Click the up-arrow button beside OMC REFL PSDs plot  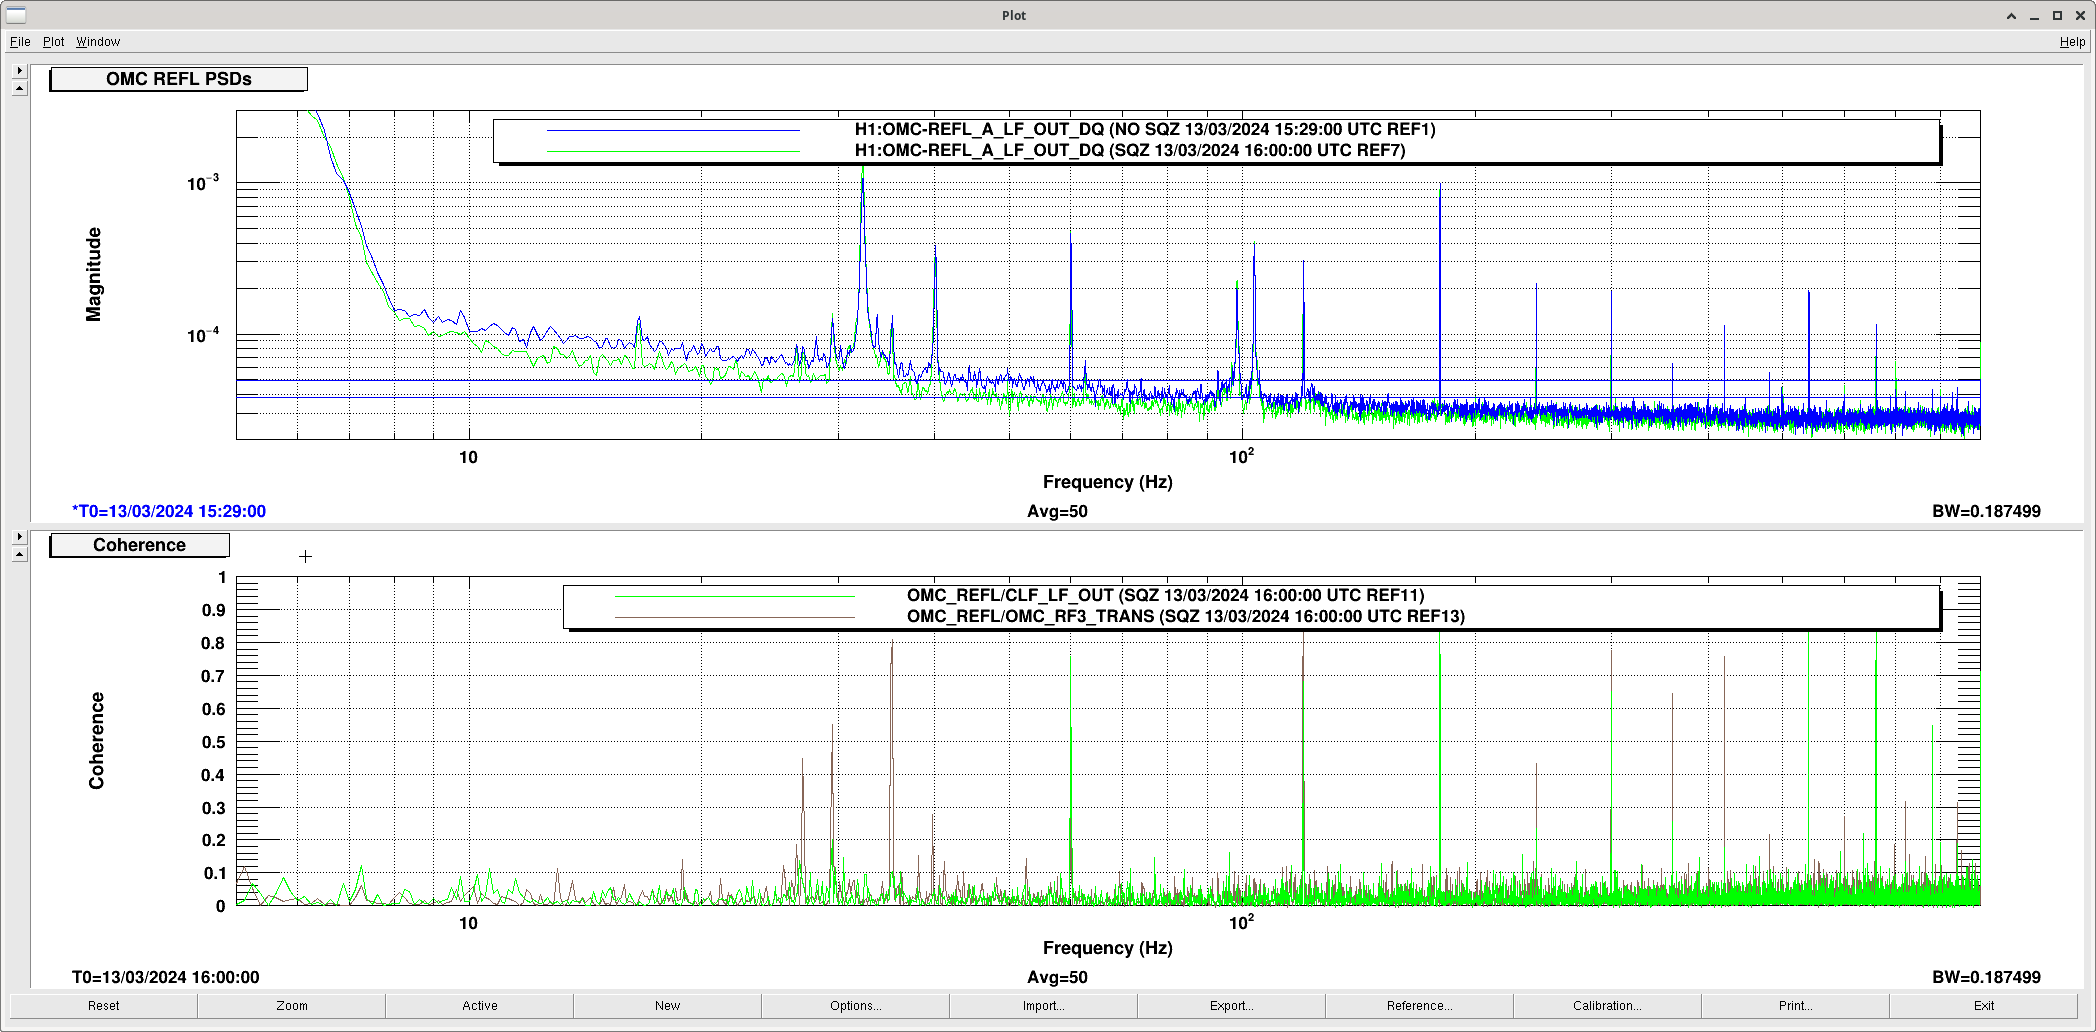[x=19, y=88]
